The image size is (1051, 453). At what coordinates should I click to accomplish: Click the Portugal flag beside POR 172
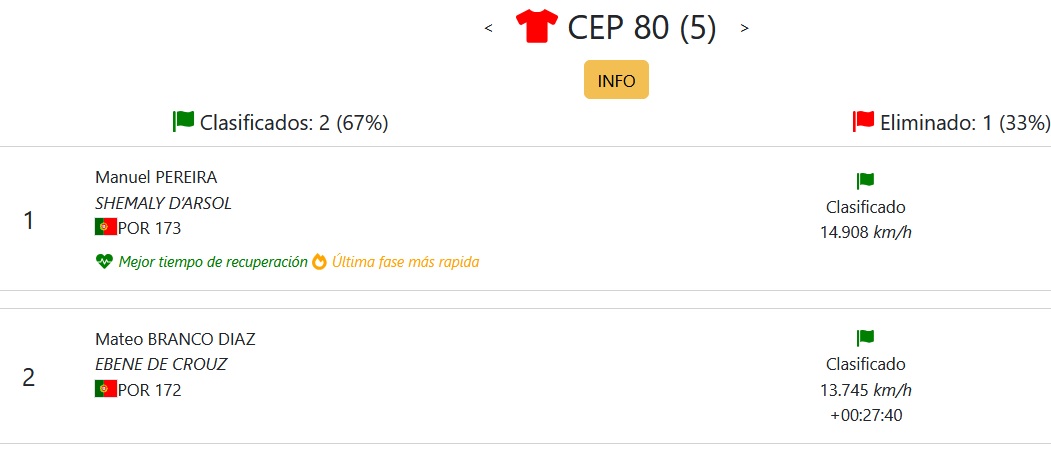click(106, 389)
